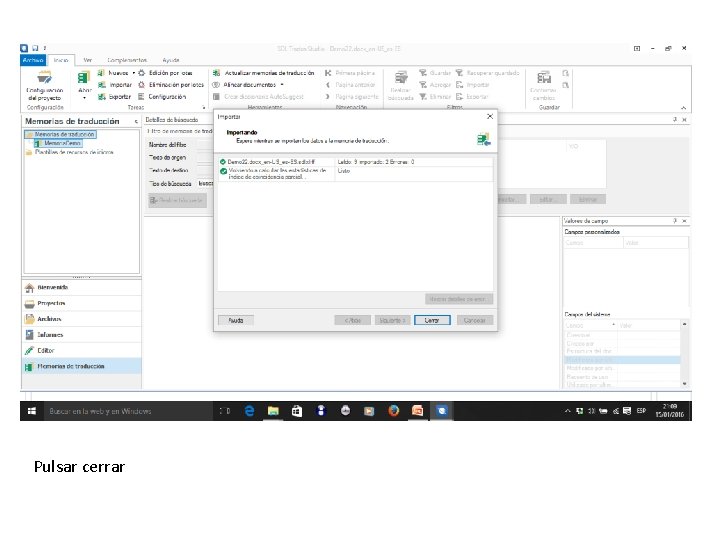Click the Cancelar button in Importar dialog
Viewport: 720px width, 540px height.
click(474, 320)
